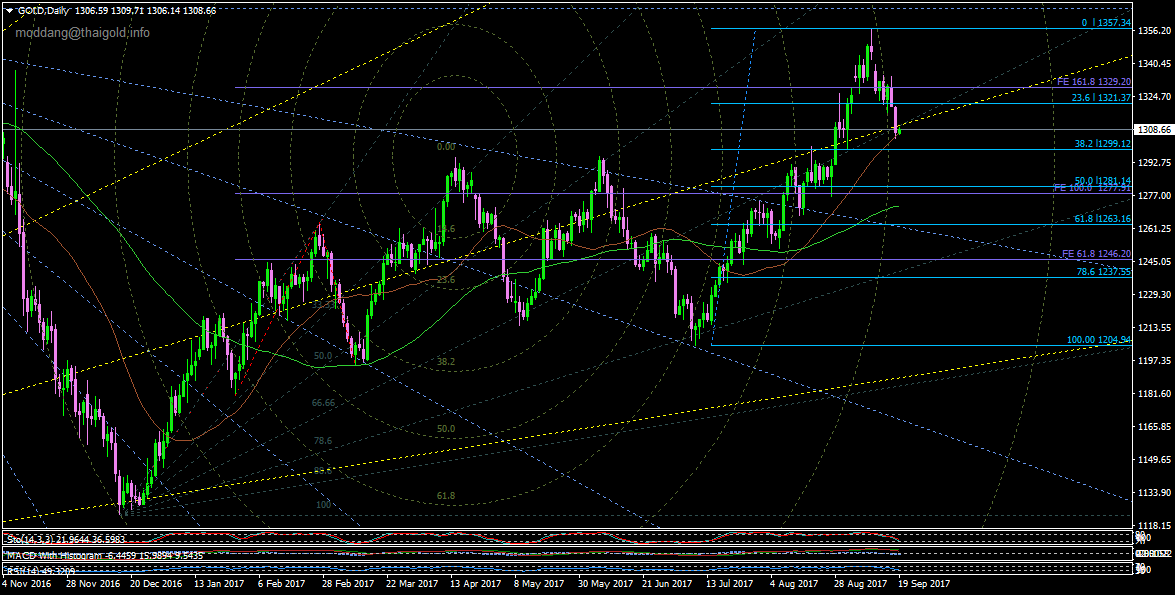Click the 28 Nov 2016 date on time axis
The image size is (1175, 595).
[91, 583]
